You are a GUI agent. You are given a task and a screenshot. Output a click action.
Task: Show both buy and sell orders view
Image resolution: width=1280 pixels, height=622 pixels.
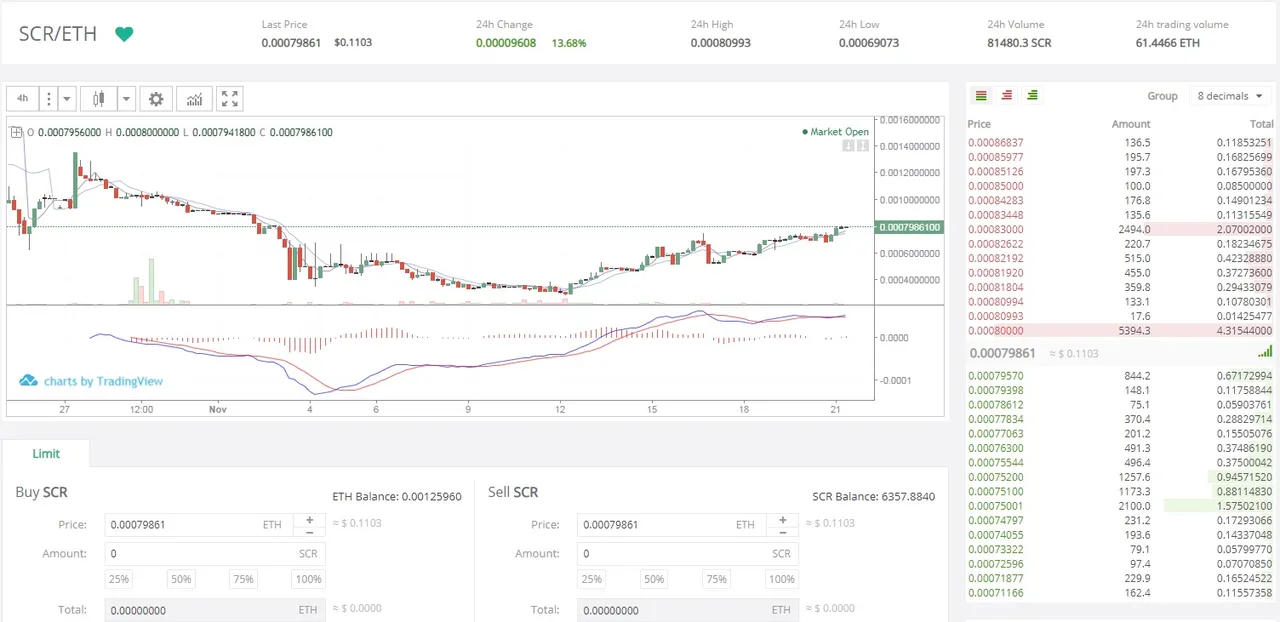point(981,96)
